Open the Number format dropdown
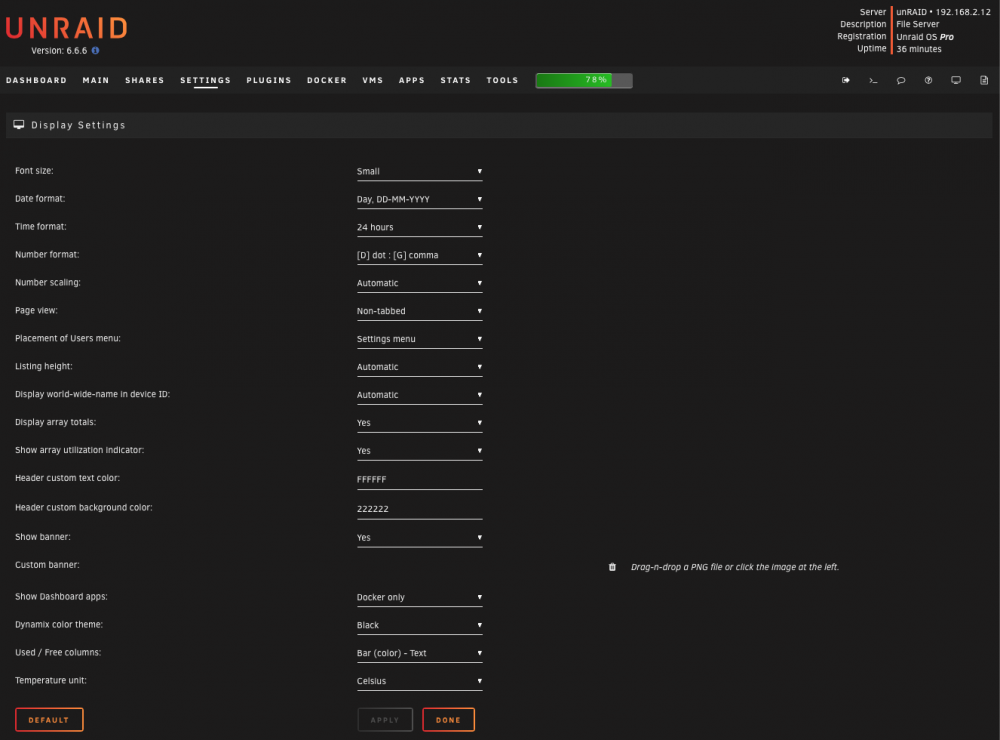This screenshot has width=1000, height=740. (419, 255)
